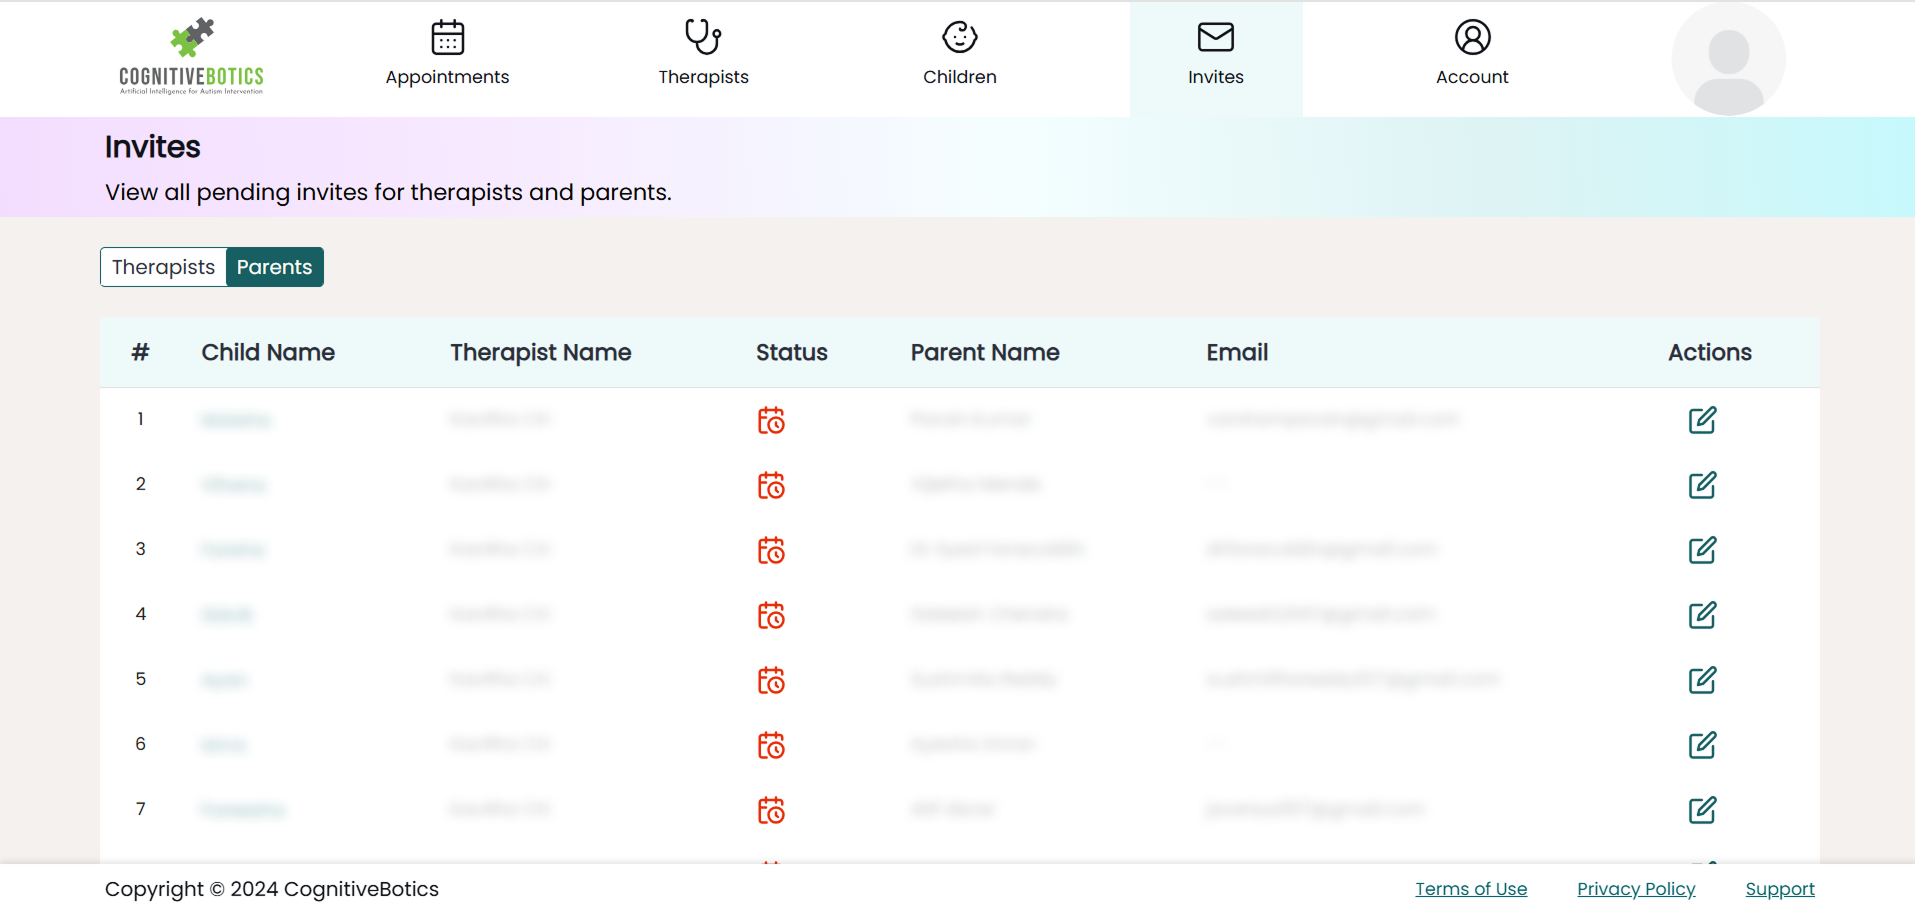
Task: Open the Appointments calendar nav item
Action: click(x=447, y=55)
